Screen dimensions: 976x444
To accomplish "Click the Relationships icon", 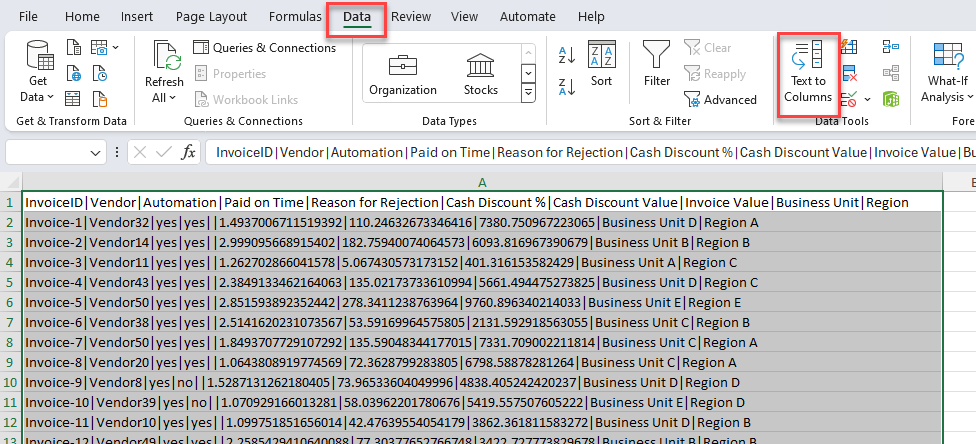I will (891, 73).
